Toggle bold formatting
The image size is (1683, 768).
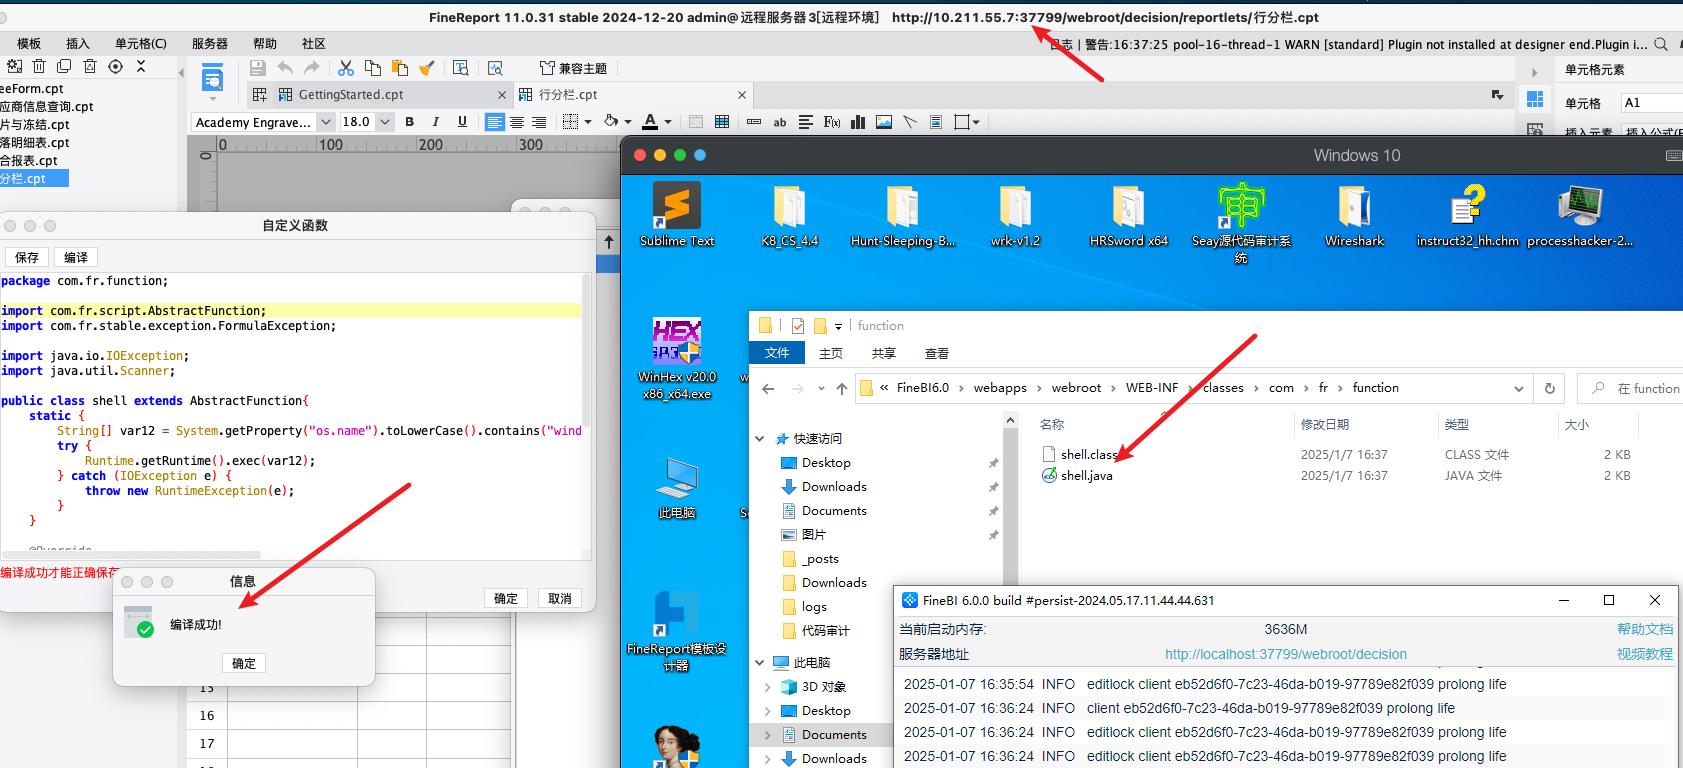[409, 122]
